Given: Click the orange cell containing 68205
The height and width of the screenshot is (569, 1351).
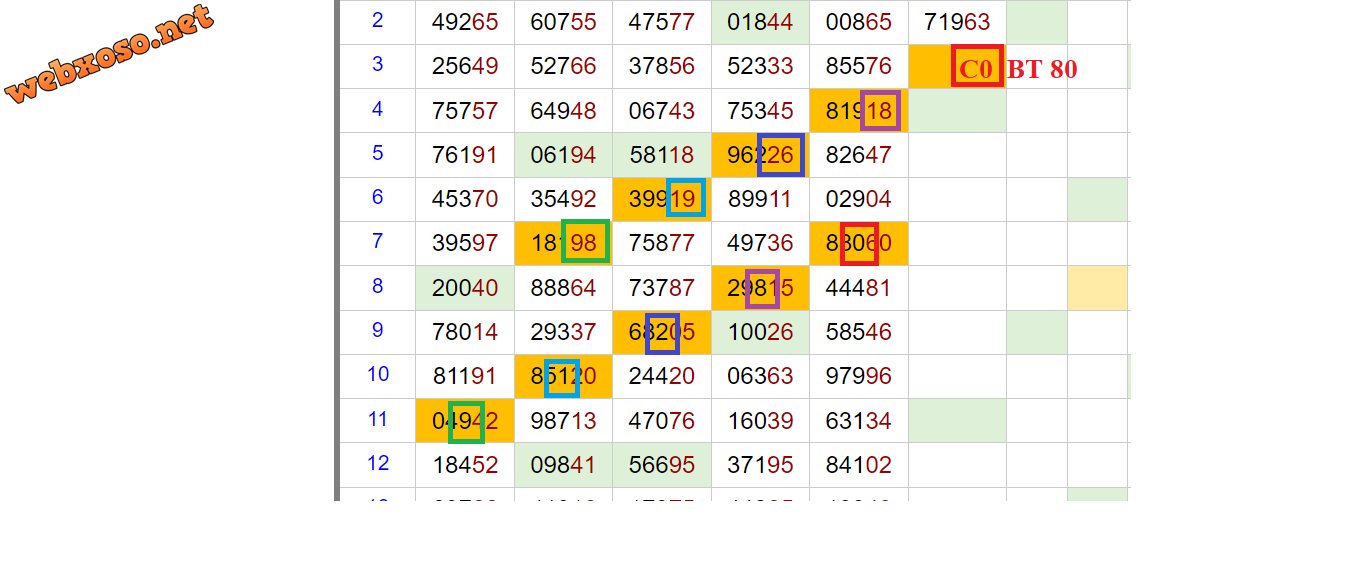Looking at the screenshot, I should (x=661, y=332).
